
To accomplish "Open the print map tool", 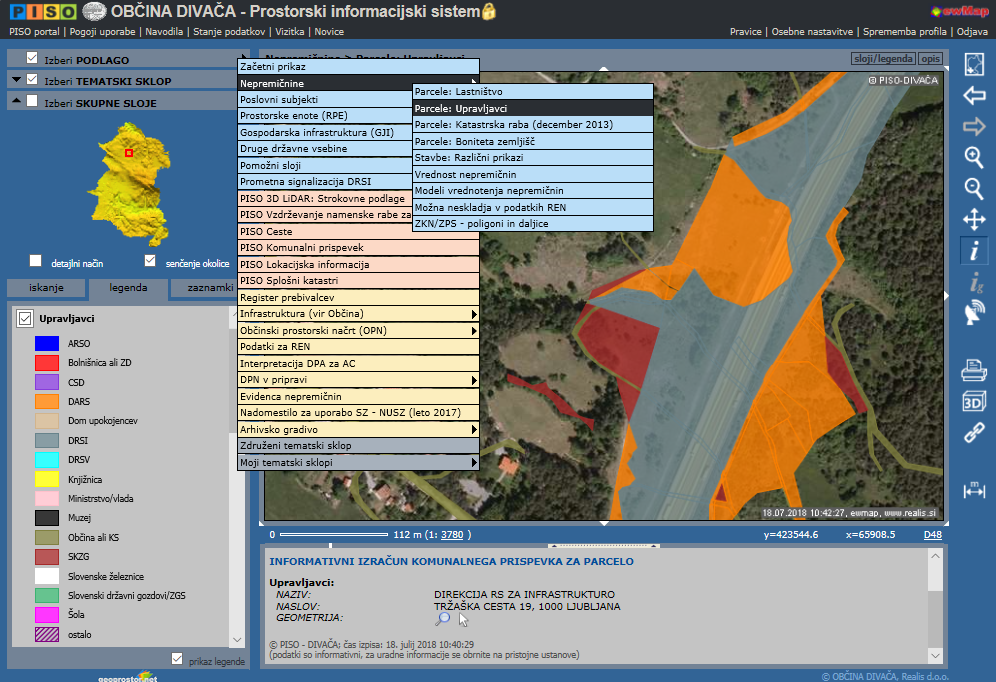I will 974,372.
